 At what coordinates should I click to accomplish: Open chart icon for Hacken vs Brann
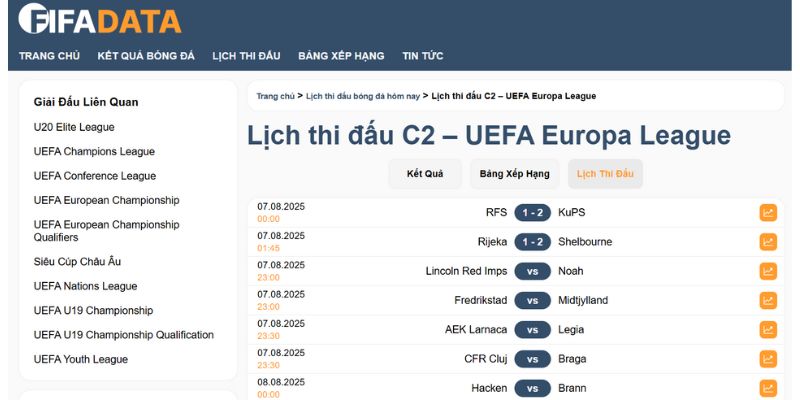coord(768,387)
